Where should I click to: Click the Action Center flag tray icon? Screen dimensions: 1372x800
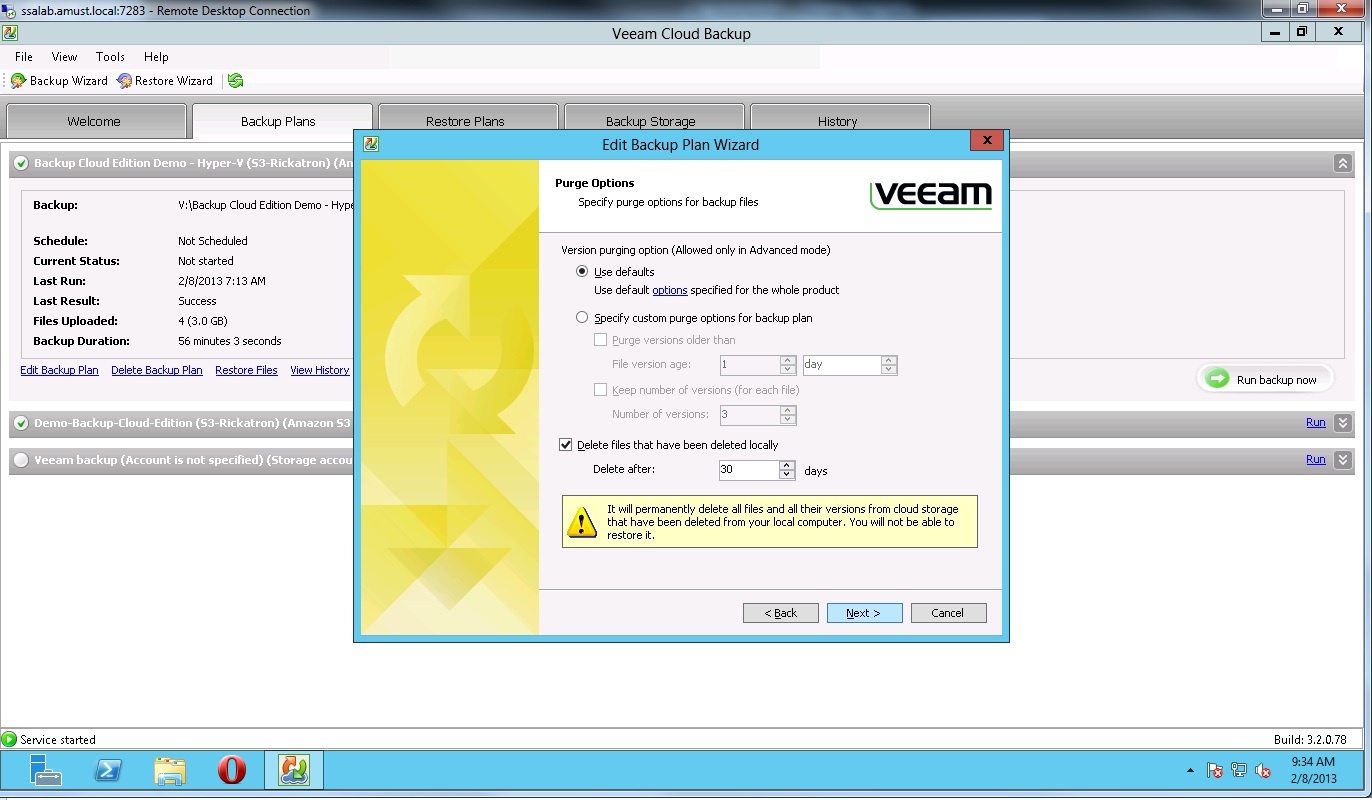pyautogui.click(x=1215, y=771)
